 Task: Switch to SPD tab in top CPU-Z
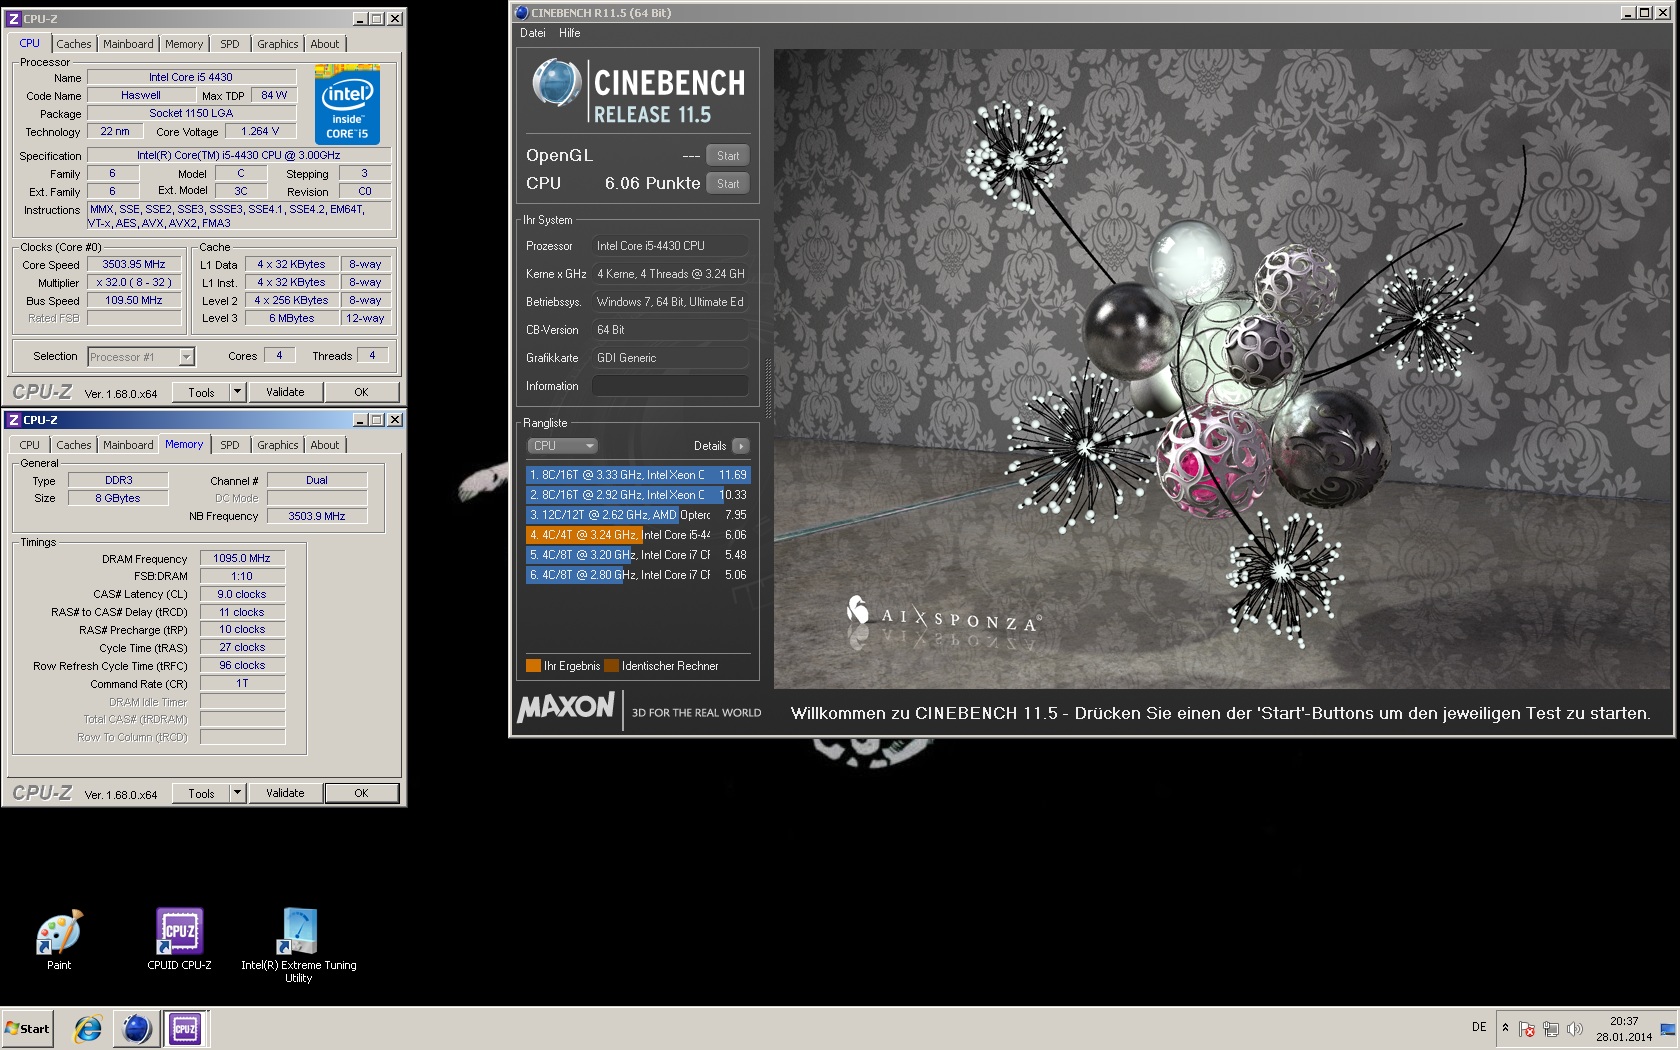coord(230,44)
